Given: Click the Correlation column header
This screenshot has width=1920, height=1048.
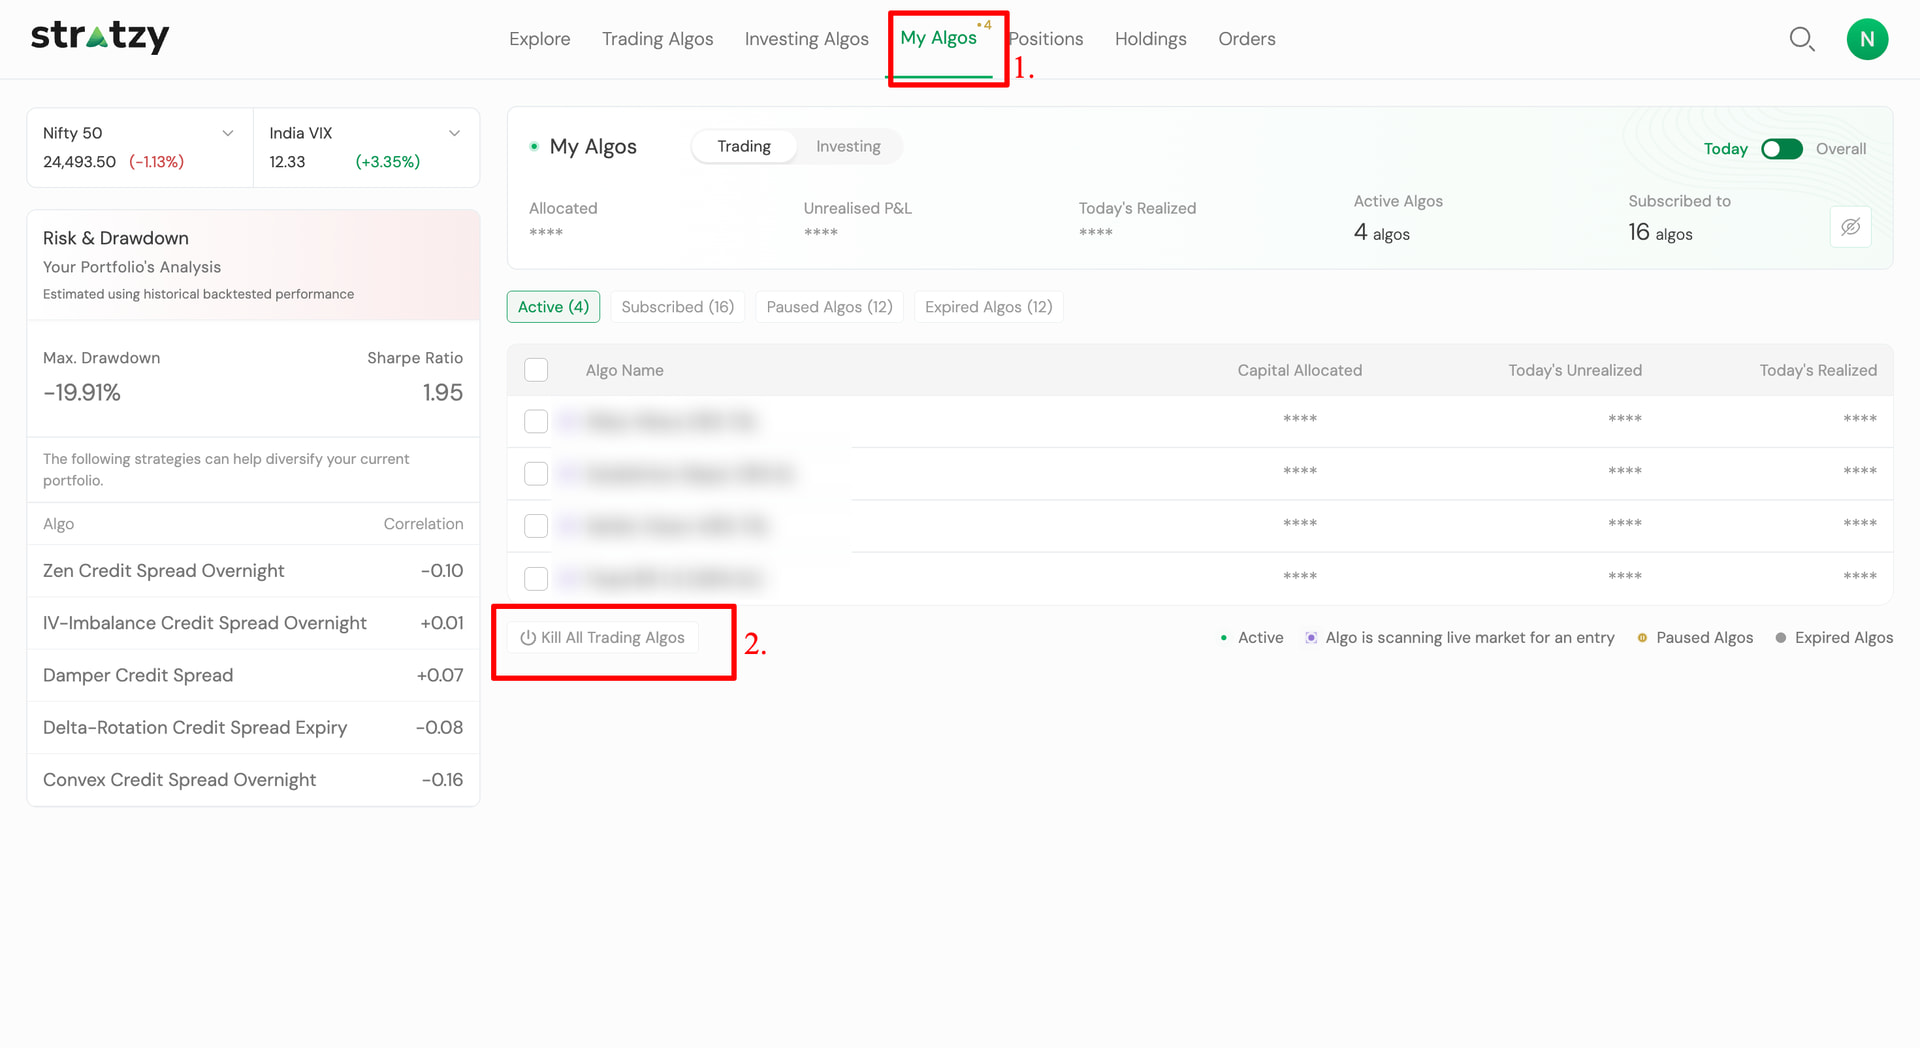Looking at the screenshot, I should 423,524.
